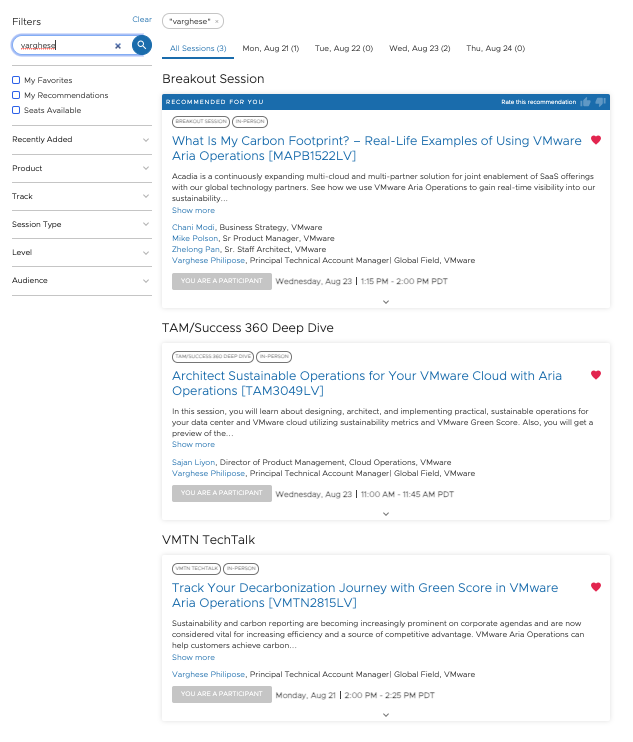Give thumbs up to the recommendation
The height and width of the screenshot is (742, 633).
click(586, 102)
